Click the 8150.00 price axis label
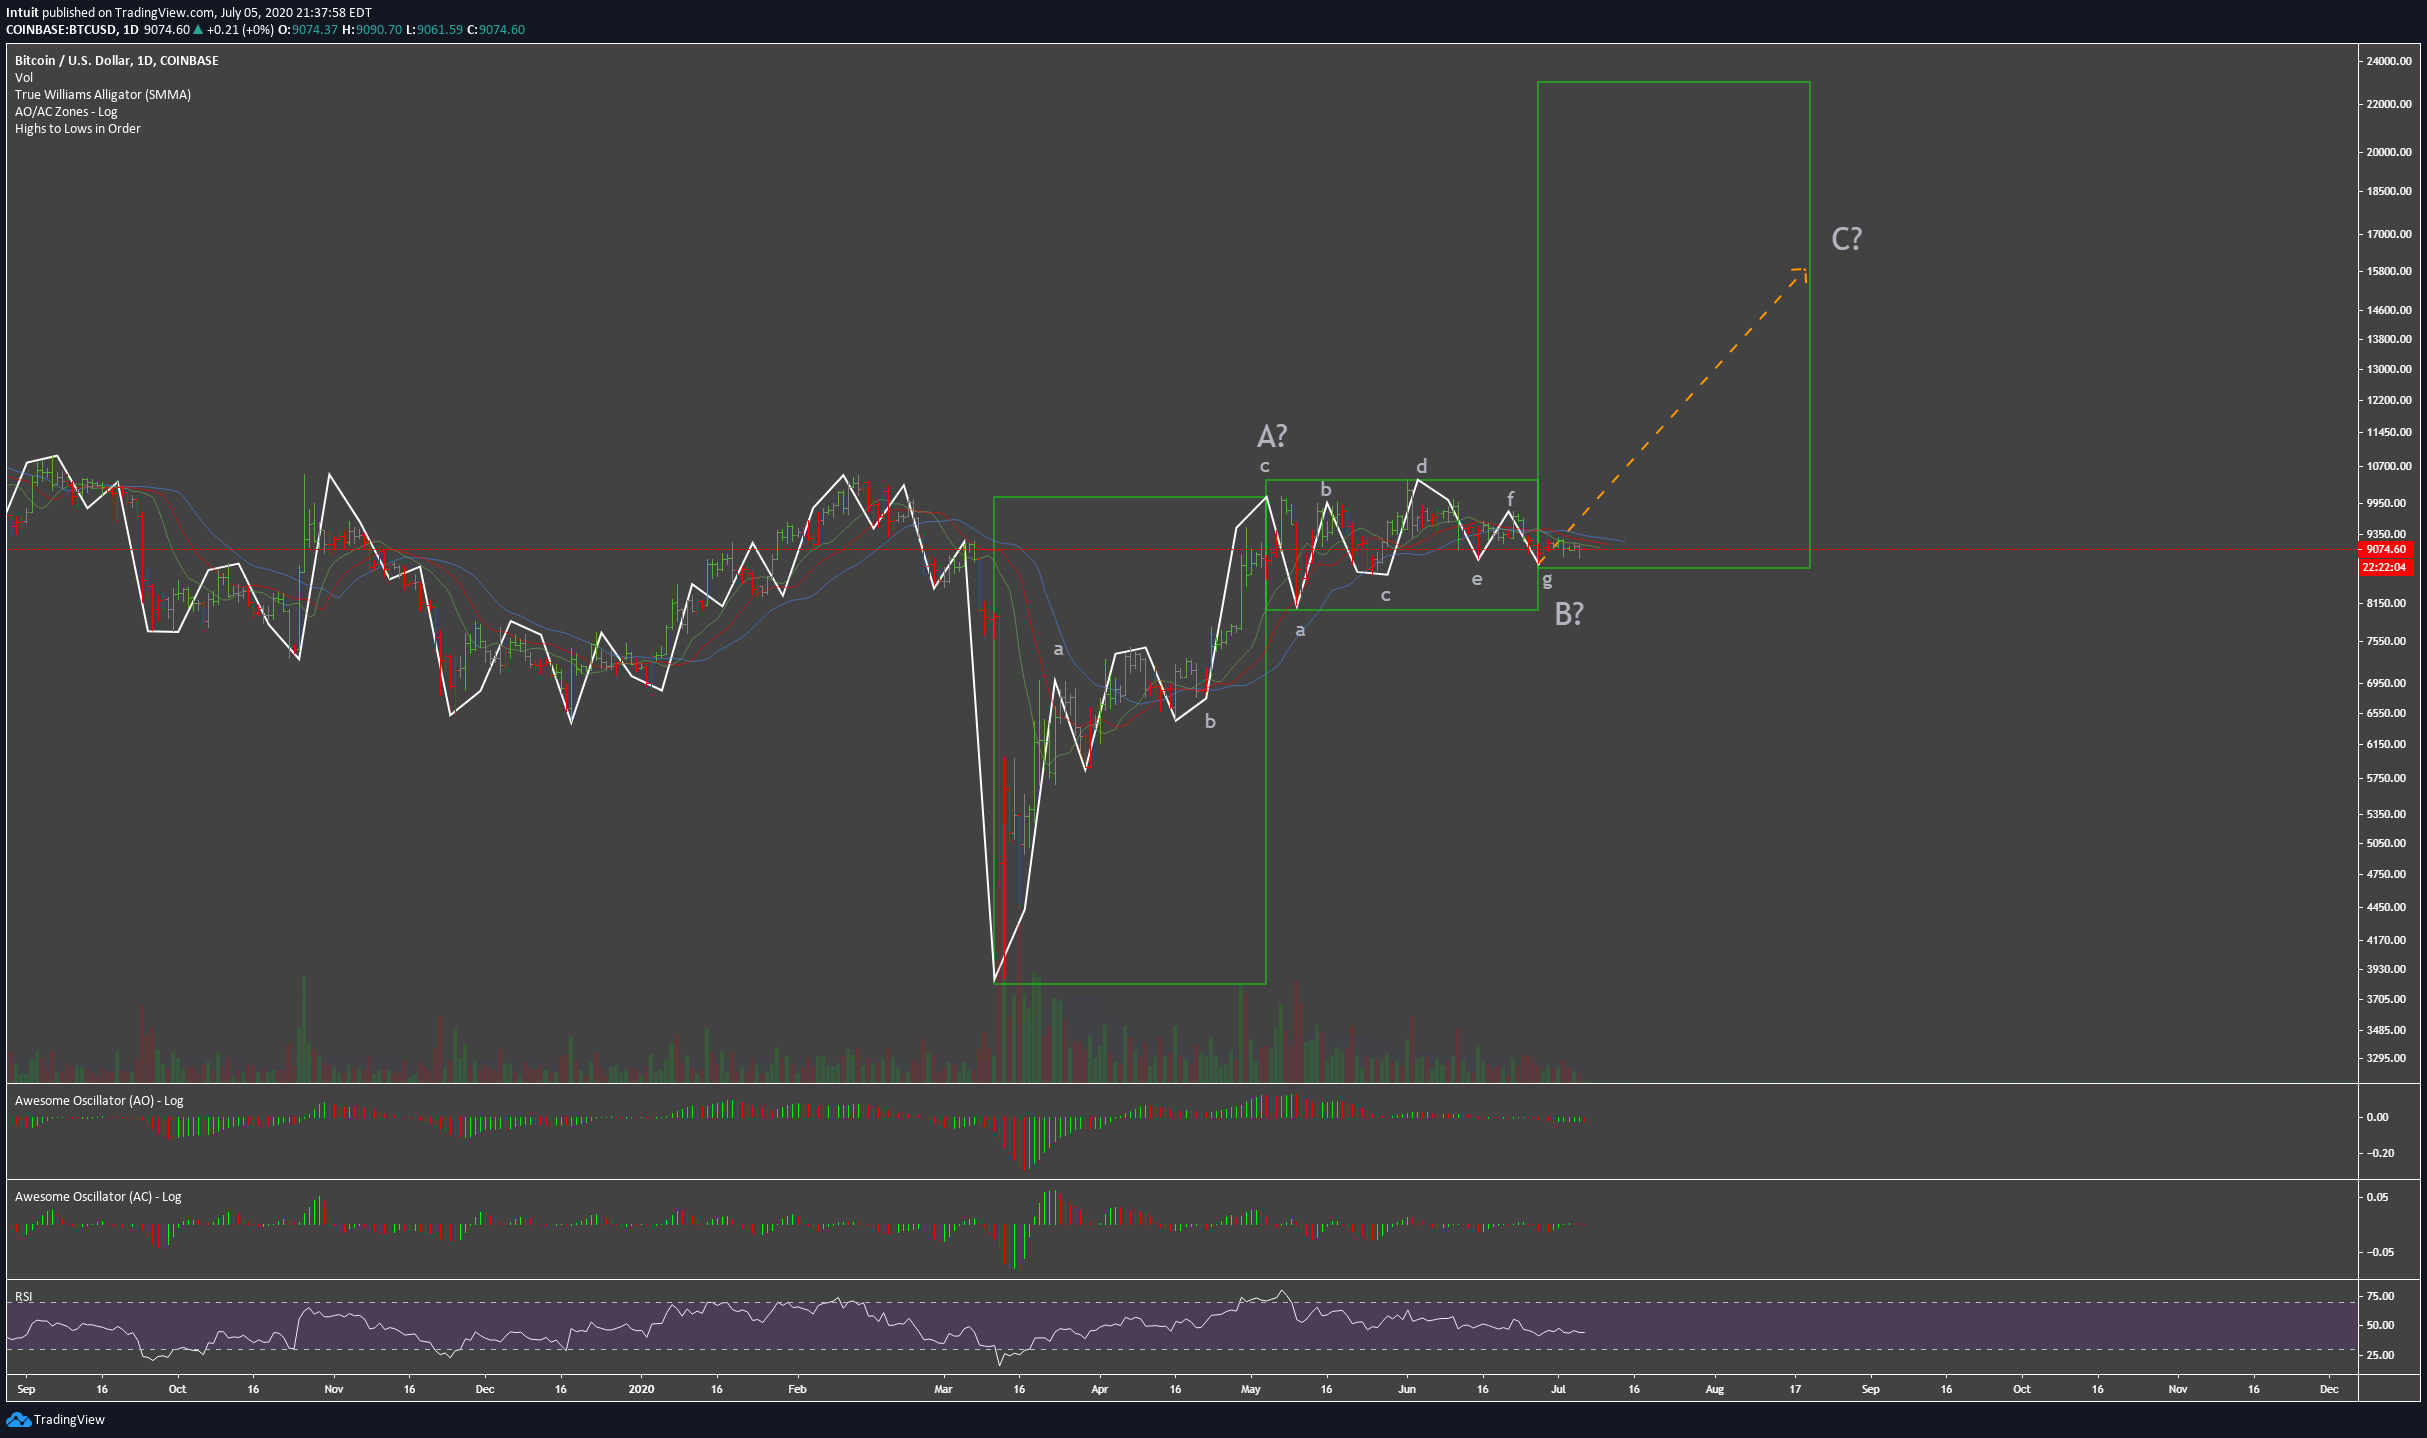The height and width of the screenshot is (1438, 2427). (x=2387, y=603)
